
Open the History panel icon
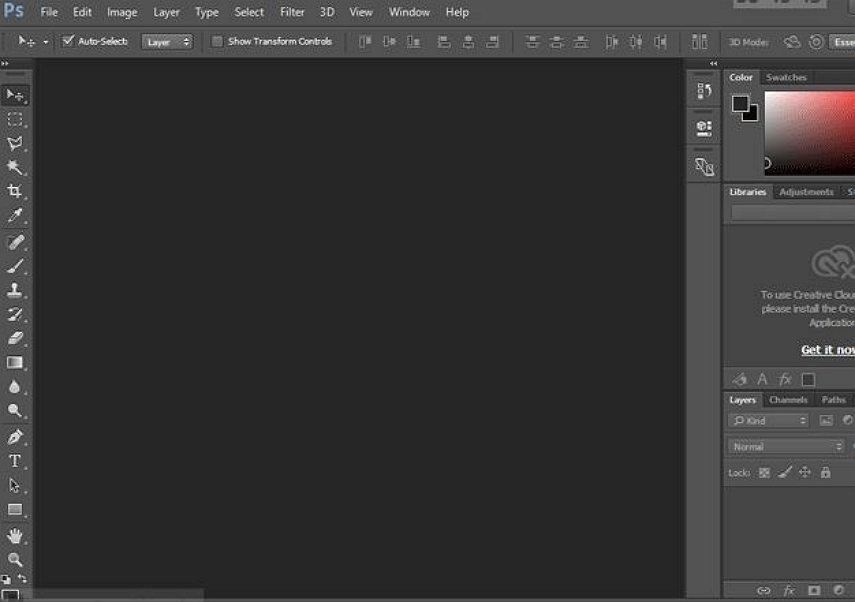pos(704,91)
